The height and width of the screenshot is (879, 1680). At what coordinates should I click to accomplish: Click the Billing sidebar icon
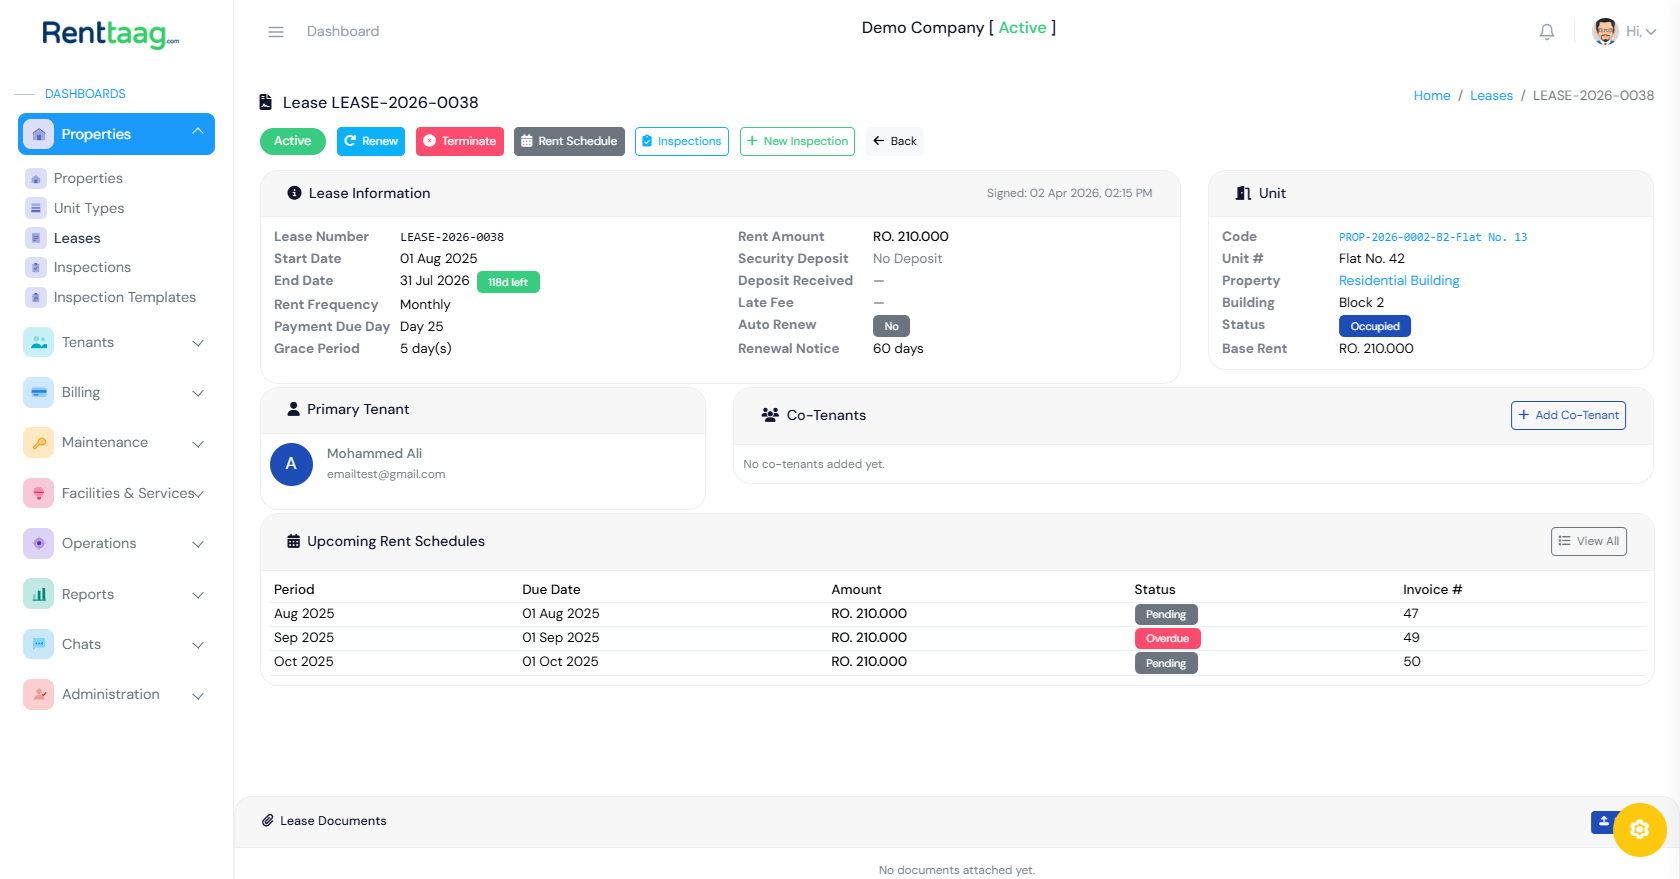pos(39,392)
